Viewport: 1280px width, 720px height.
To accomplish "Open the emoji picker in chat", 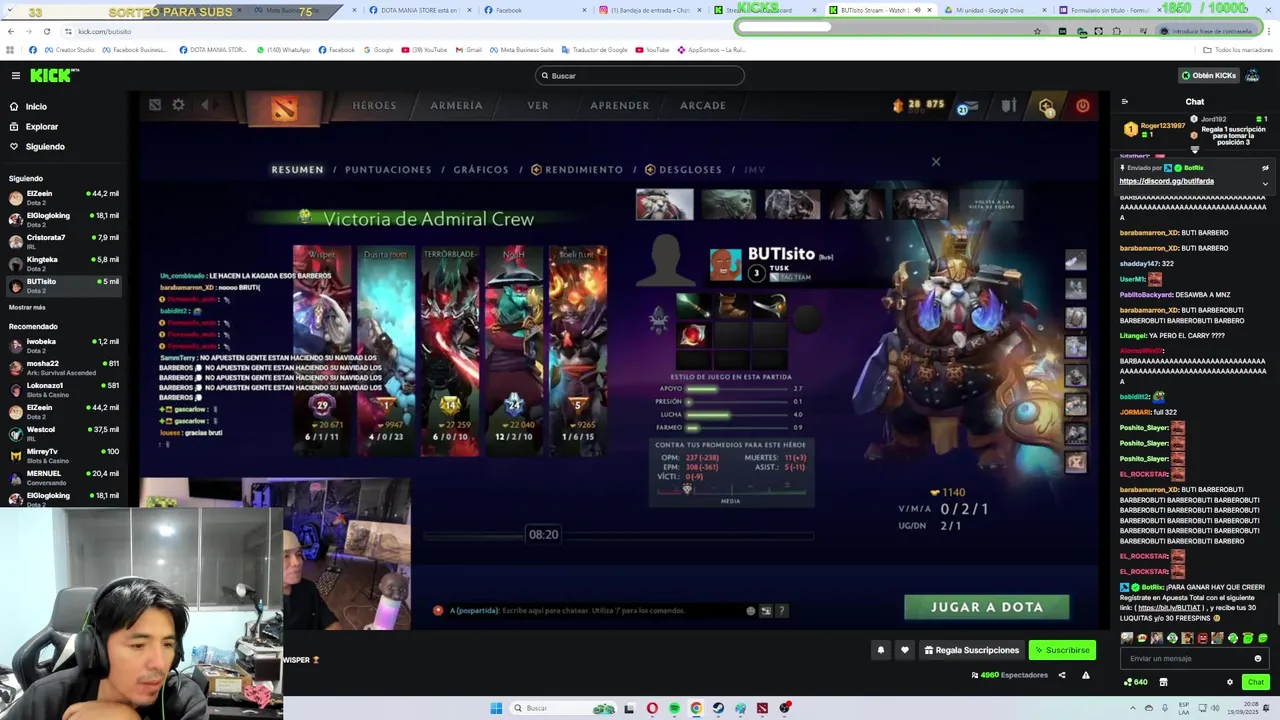I will [x=1258, y=659].
